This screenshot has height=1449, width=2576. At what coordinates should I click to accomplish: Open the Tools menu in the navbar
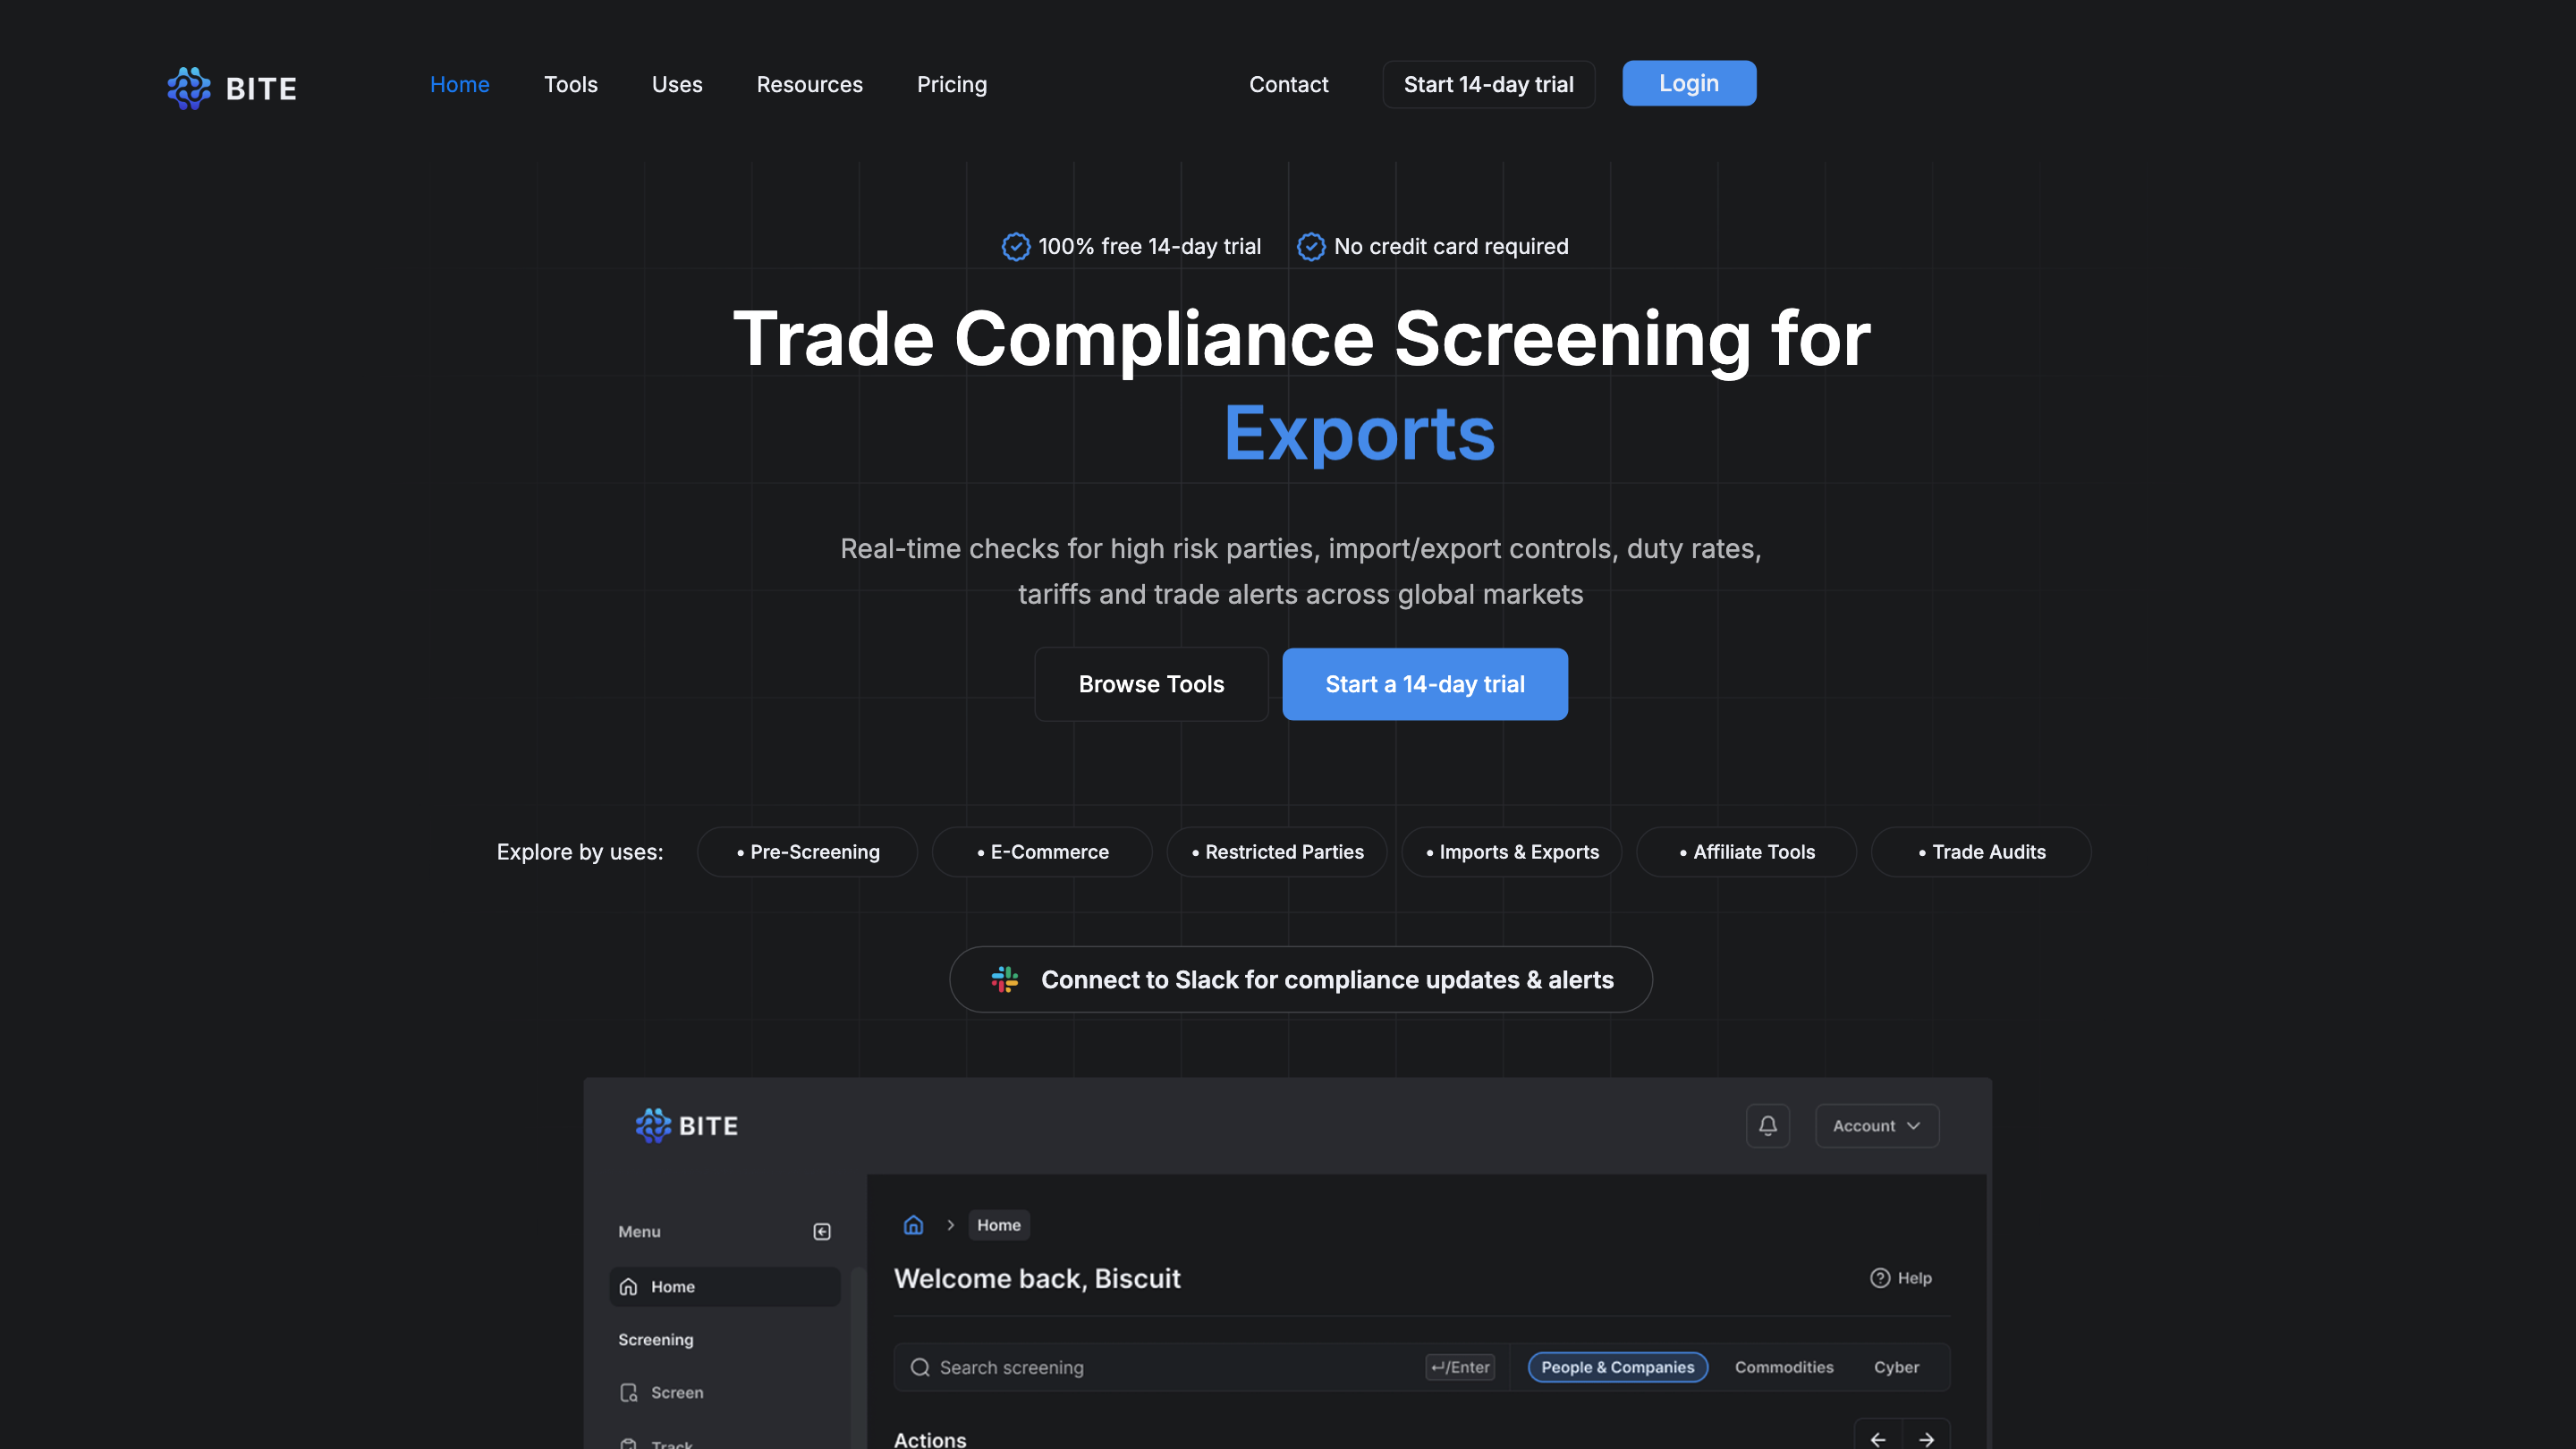[570, 84]
